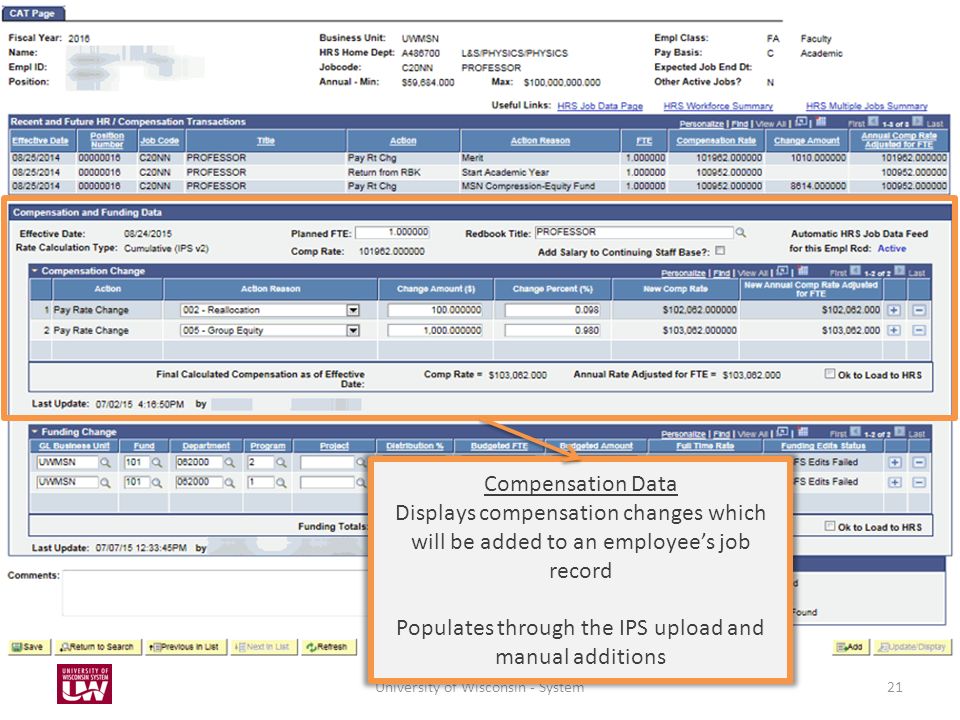Download Funding Change grid to spreadsheet
This screenshot has height=720, width=960.
click(x=803, y=432)
